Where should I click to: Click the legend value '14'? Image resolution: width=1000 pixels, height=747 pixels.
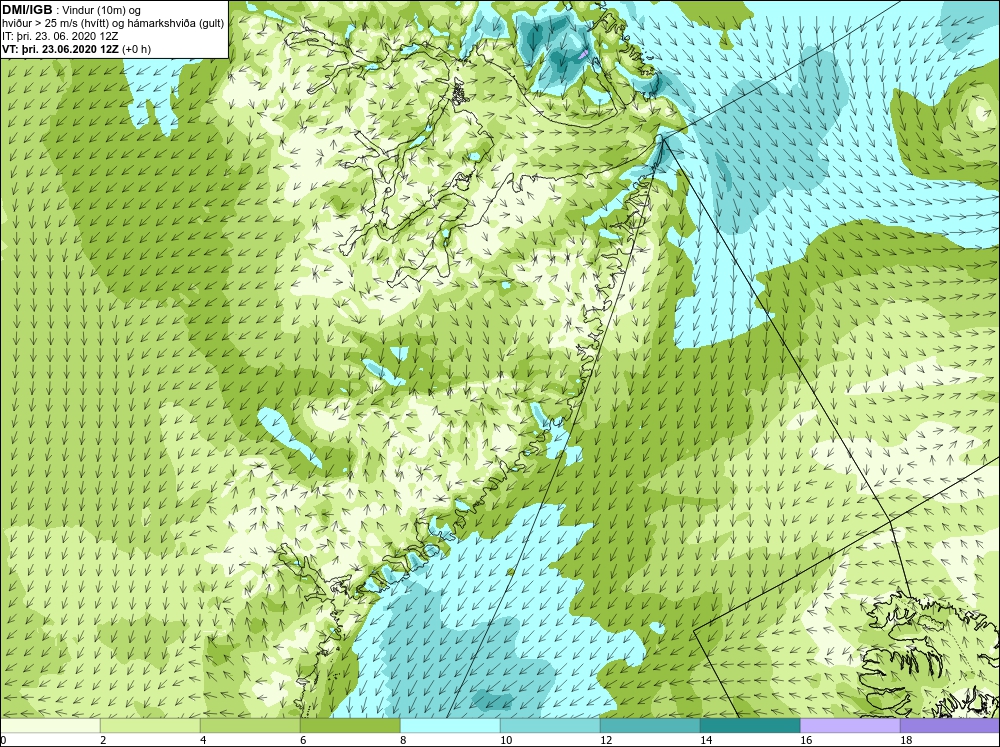(706, 740)
